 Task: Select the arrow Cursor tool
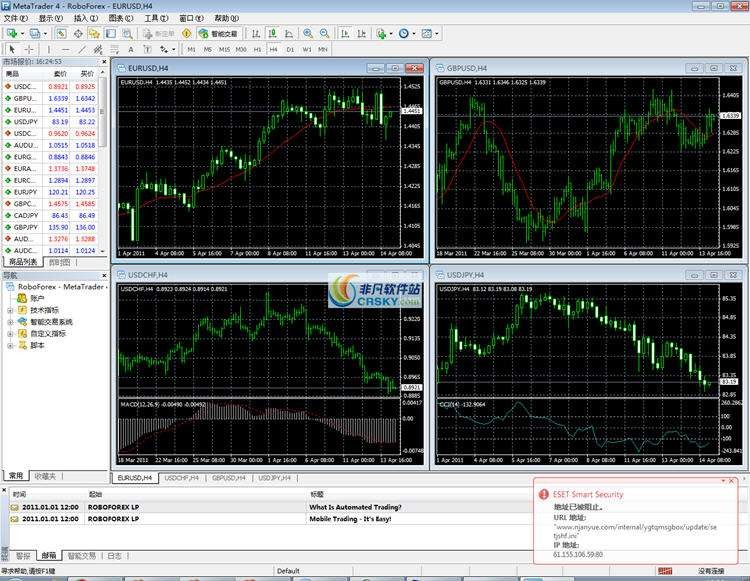12,49
